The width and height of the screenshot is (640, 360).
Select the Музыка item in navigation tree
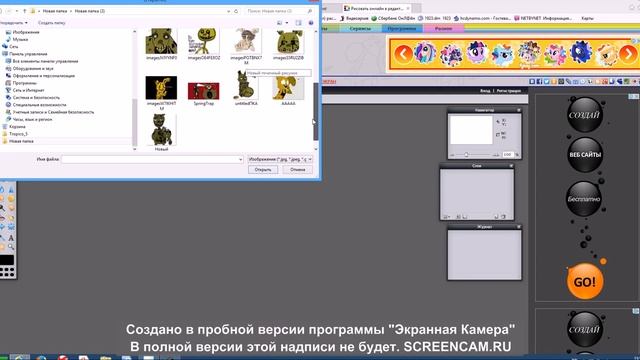coord(20,40)
